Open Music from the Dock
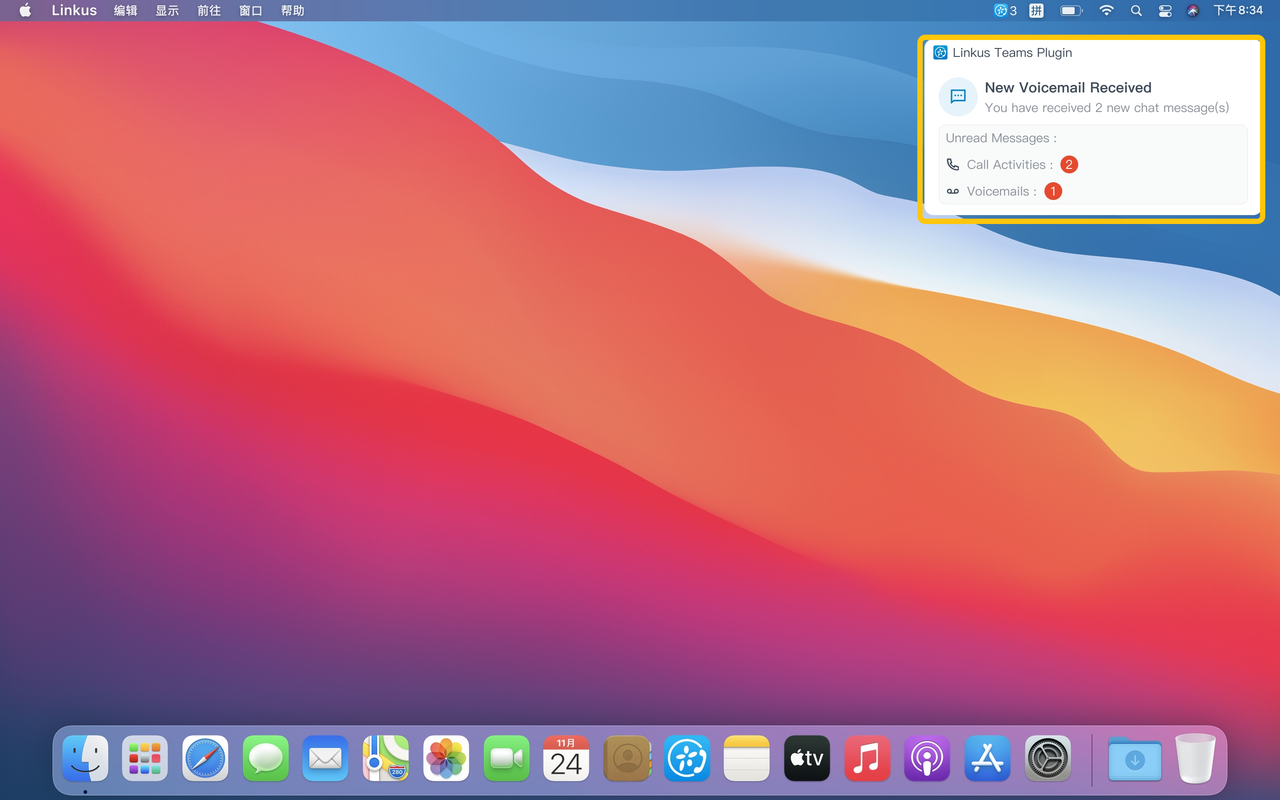The height and width of the screenshot is (800, 1280). pyautogui.click(x=867, y=759)
